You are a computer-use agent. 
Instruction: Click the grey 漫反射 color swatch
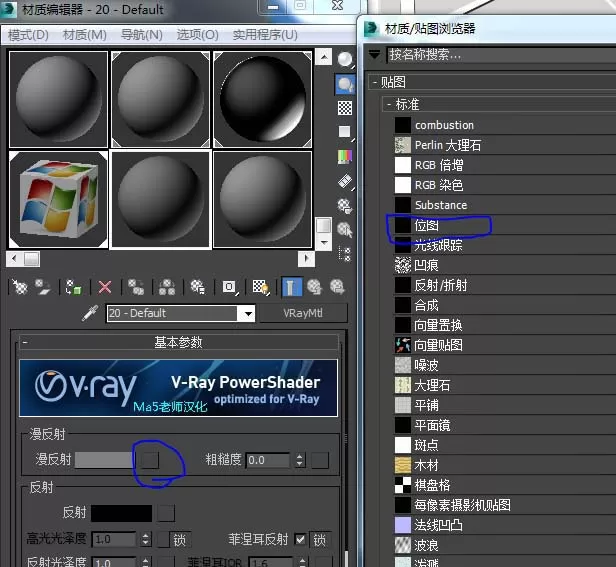click(x=104, y=460)
